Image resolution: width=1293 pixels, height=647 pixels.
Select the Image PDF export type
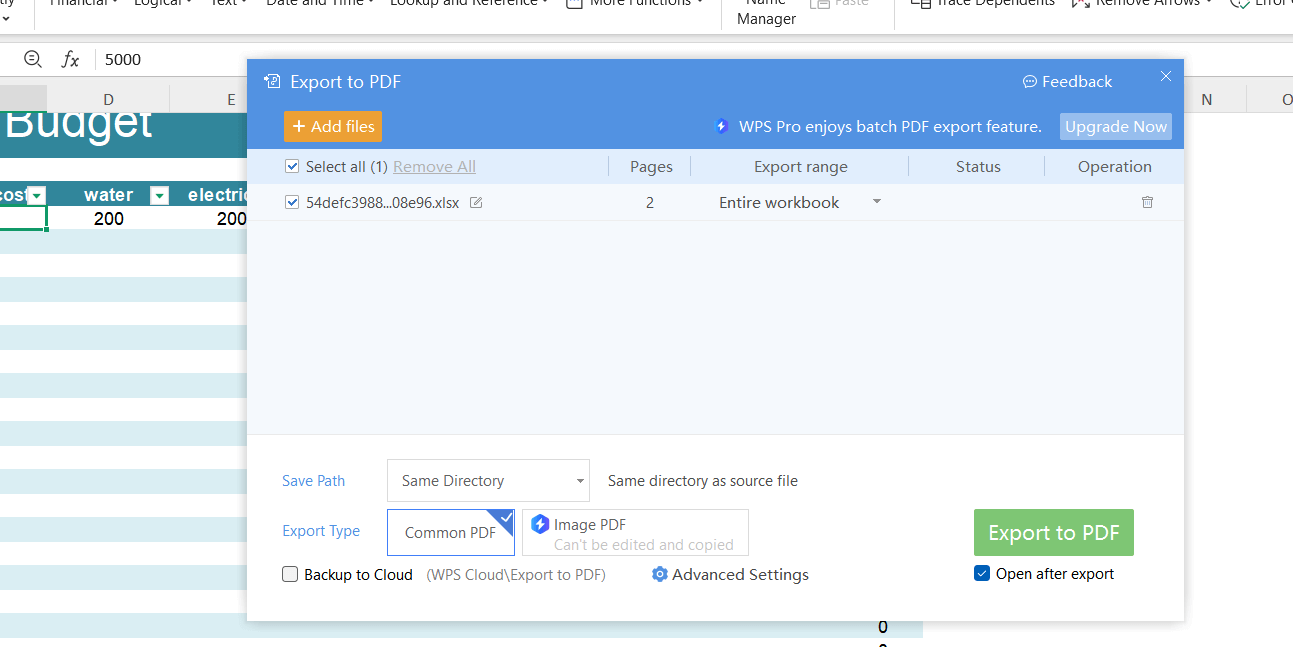point(635,532)
